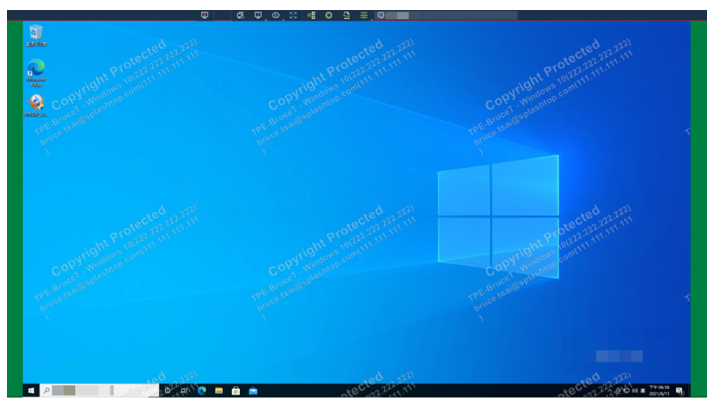Open File Explorer from the taskbar
The image size is (712, 407).
coord(219,391)
